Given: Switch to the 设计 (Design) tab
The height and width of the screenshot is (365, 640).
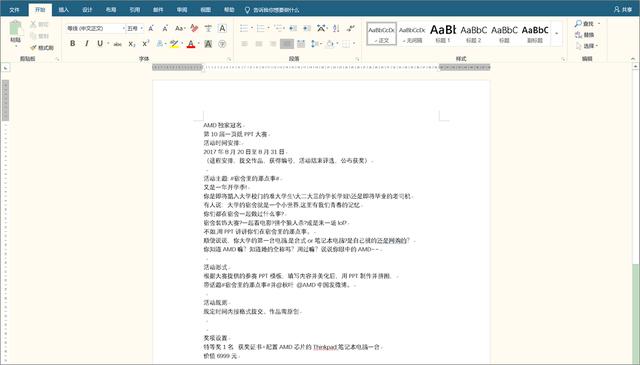Looking at the screenshot, I should point(87,10).
